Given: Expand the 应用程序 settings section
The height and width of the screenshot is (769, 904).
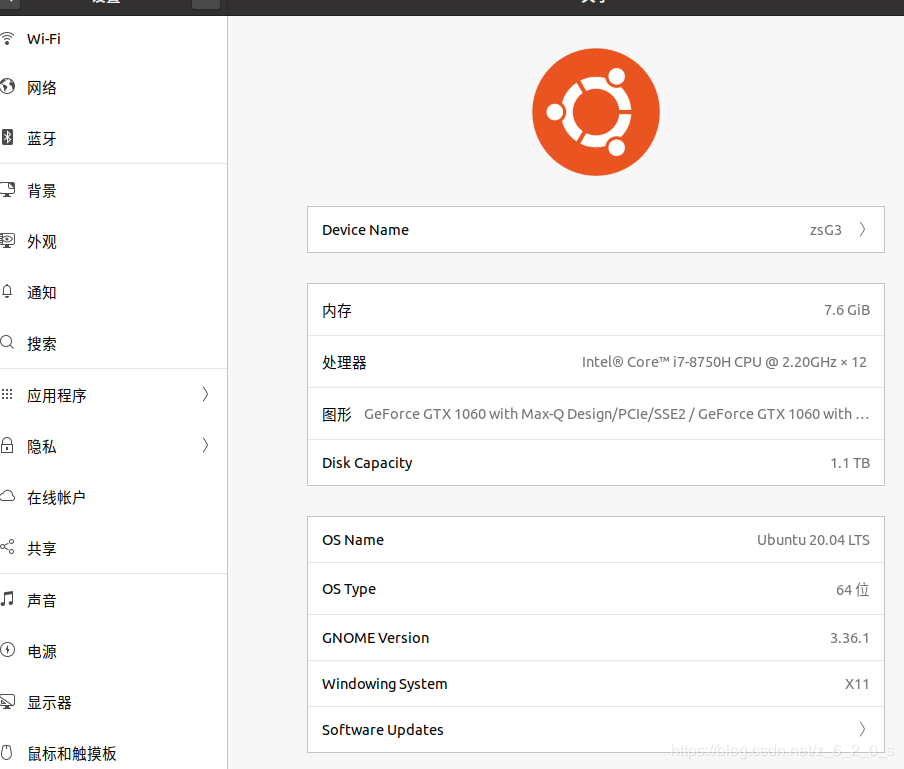Looking at the screenshot, I should [x=206, y=395].
